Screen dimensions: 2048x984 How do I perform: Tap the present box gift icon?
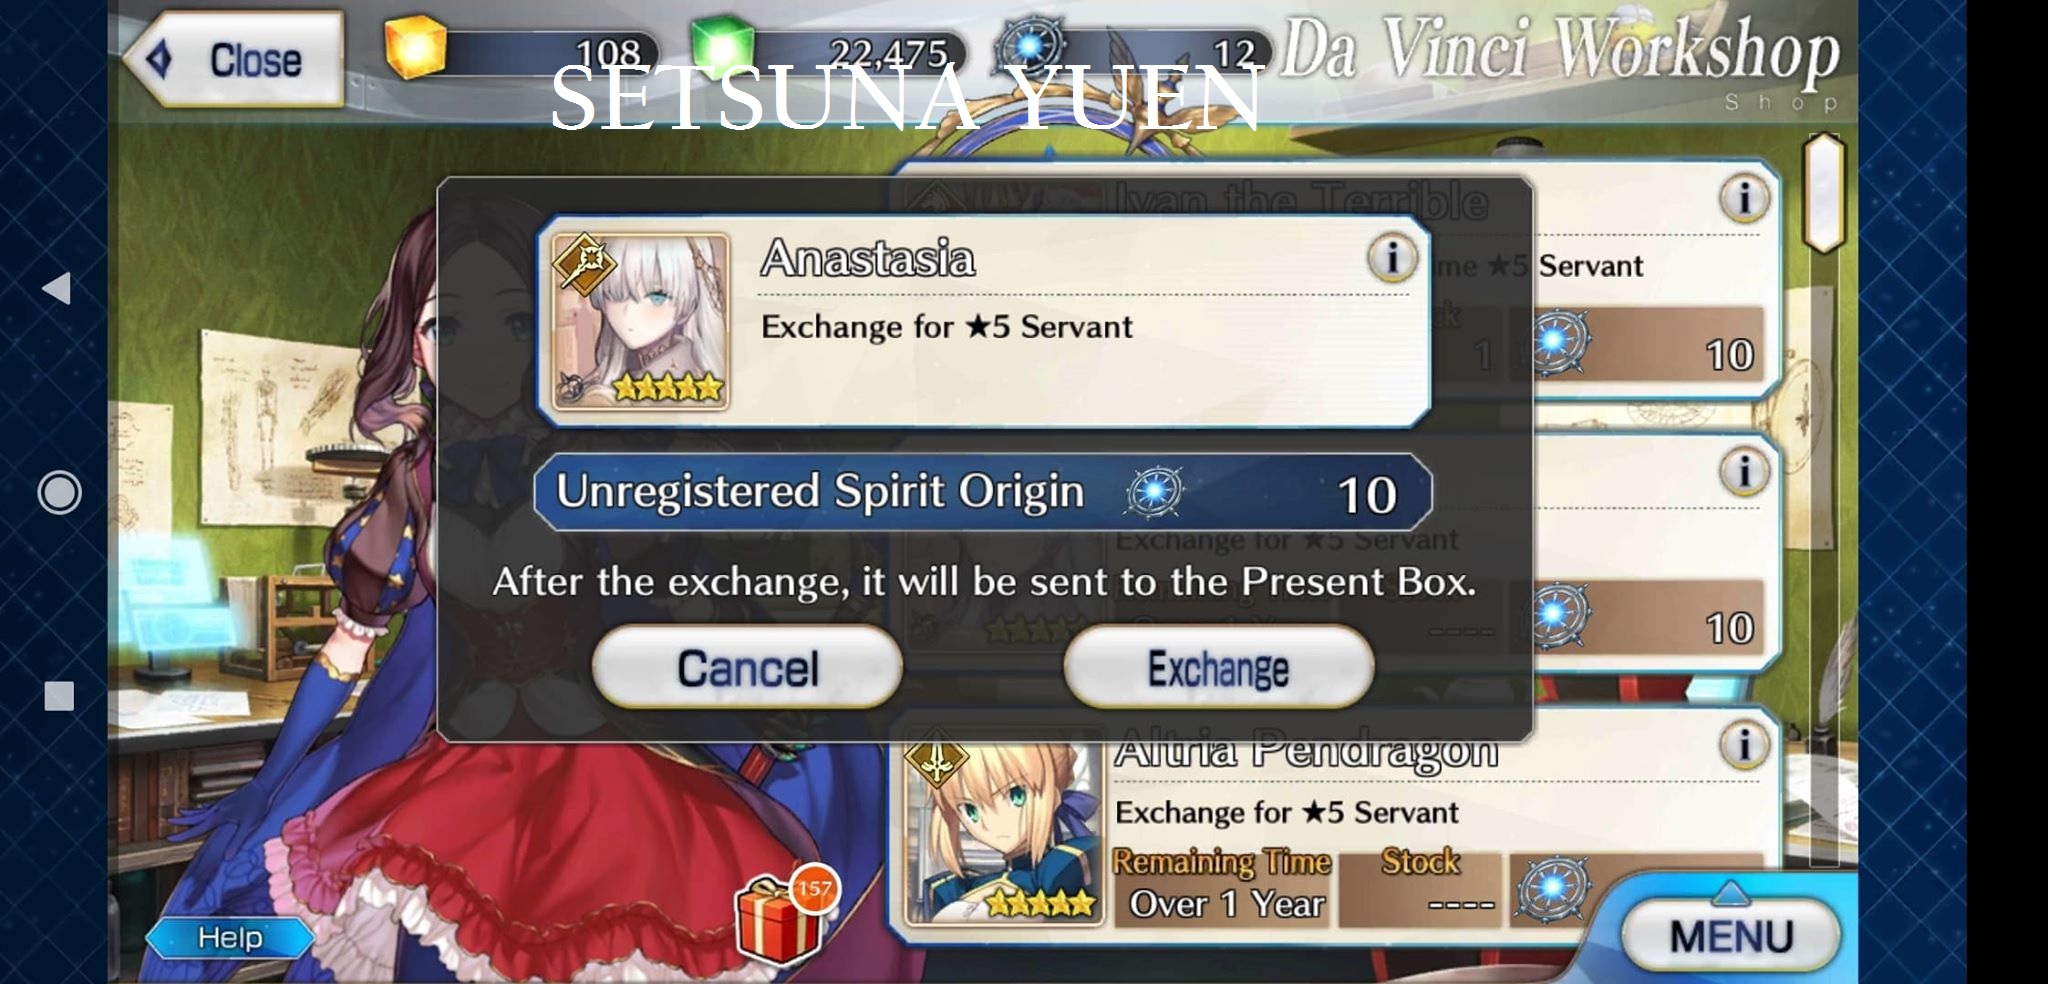[779, 918]
